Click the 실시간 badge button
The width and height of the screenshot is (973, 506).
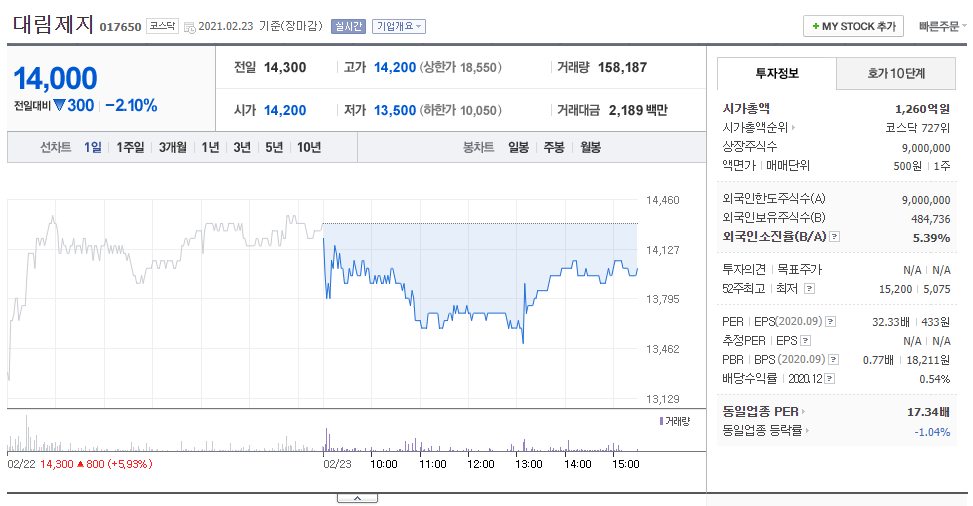click(x=348, y=26)
